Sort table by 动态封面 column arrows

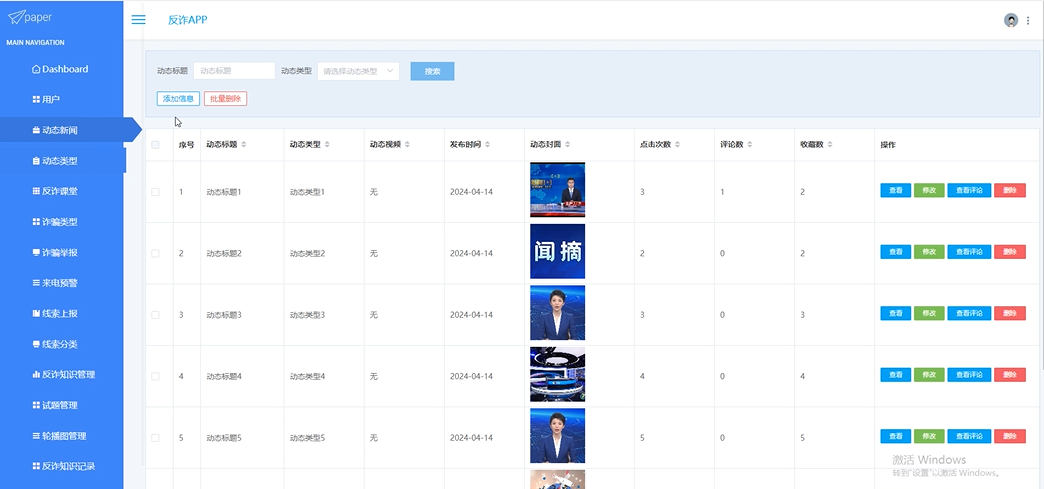(568, 145)
